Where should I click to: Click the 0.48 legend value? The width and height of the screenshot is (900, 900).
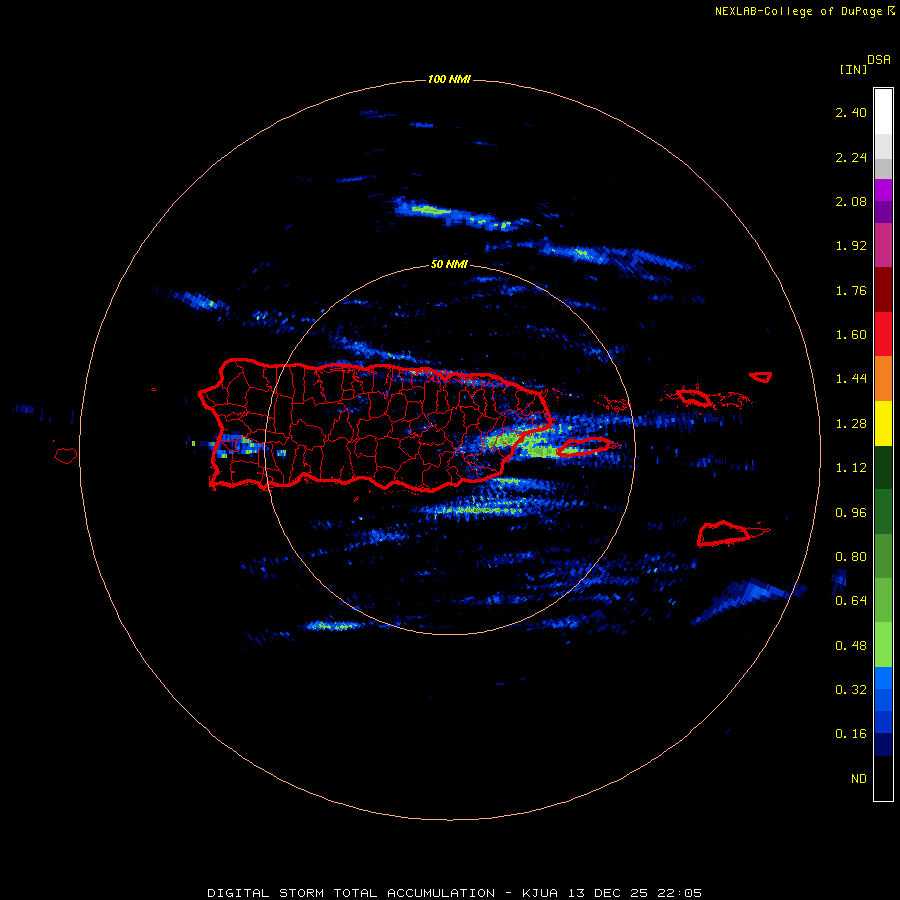(x=851, y=646)
